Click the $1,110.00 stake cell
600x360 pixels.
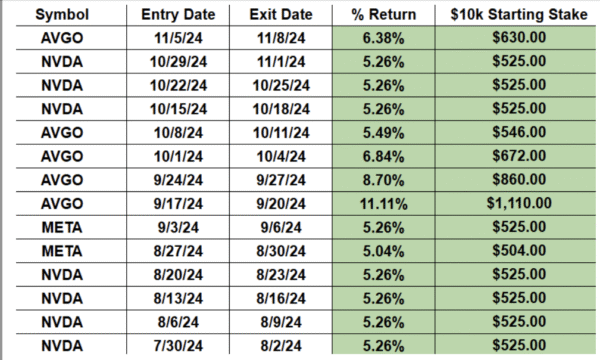(x=519, y=203)
